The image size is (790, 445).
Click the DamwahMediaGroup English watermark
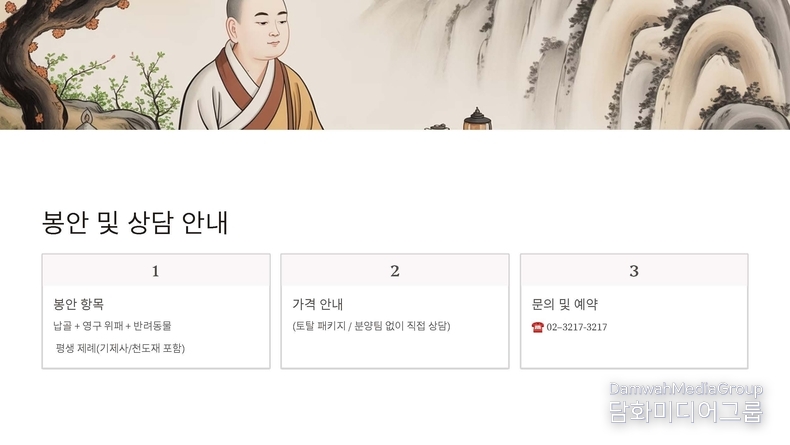(686, 389)
